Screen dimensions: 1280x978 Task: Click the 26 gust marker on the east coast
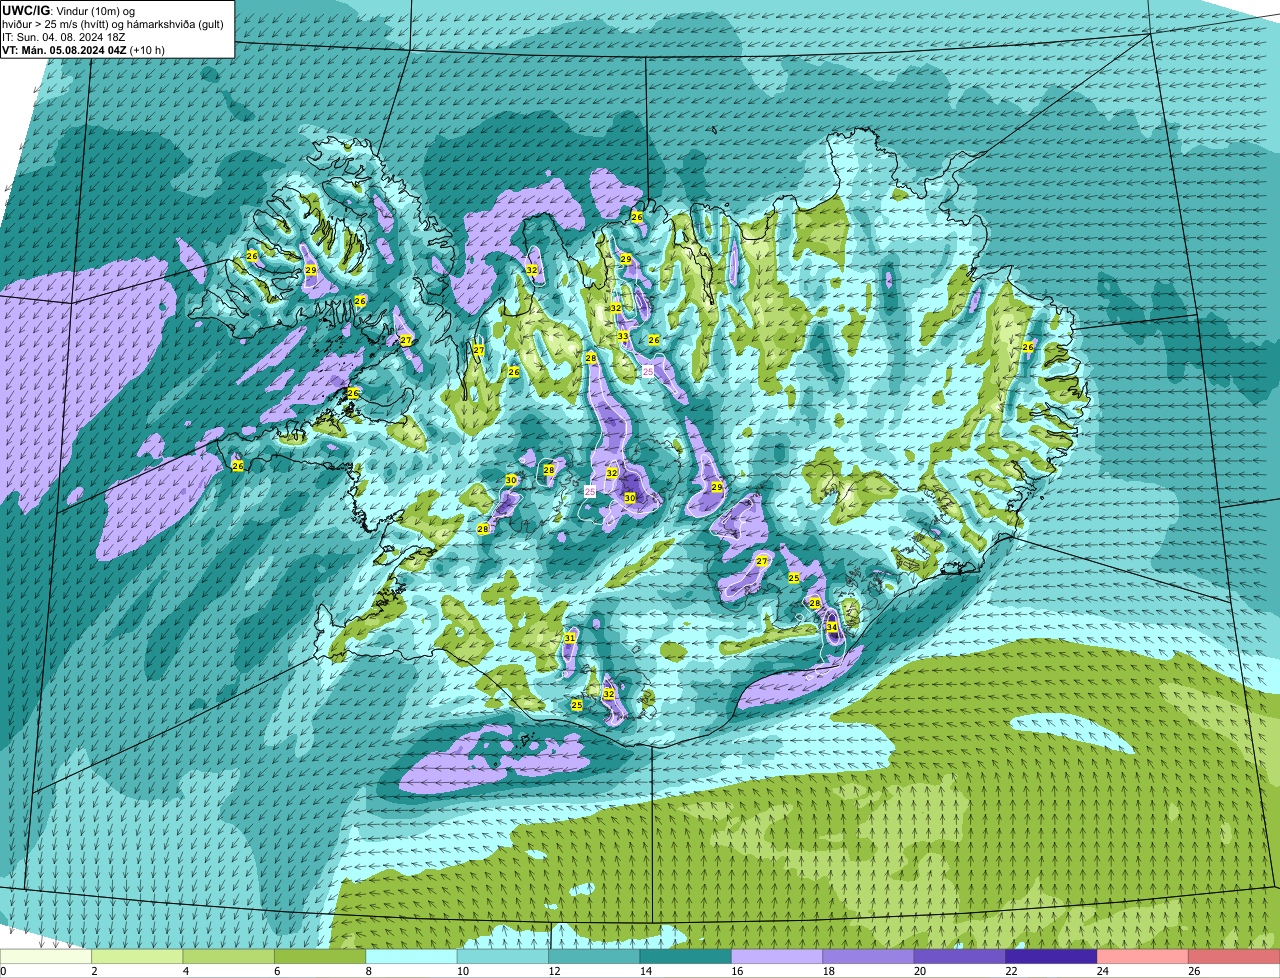(x=1028, y=347)
